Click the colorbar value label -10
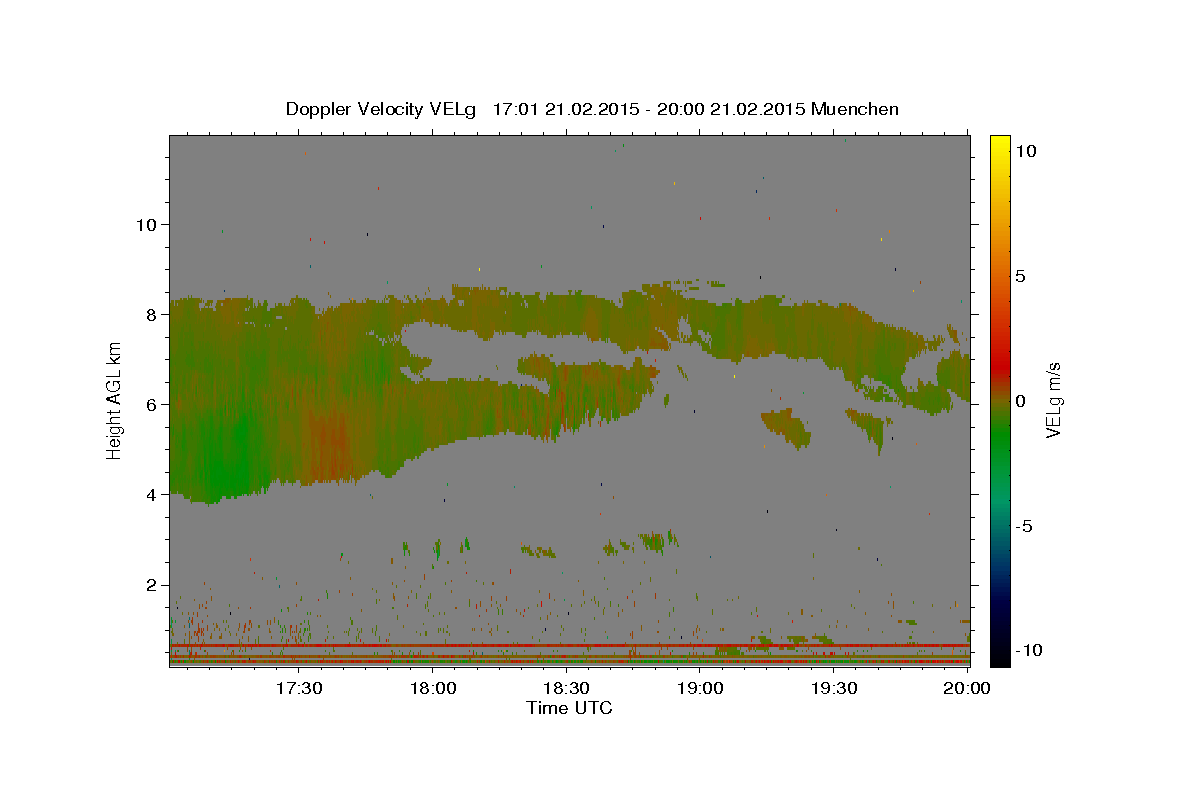Viewport: 1200px width, 800px height. coord(1029,650)
